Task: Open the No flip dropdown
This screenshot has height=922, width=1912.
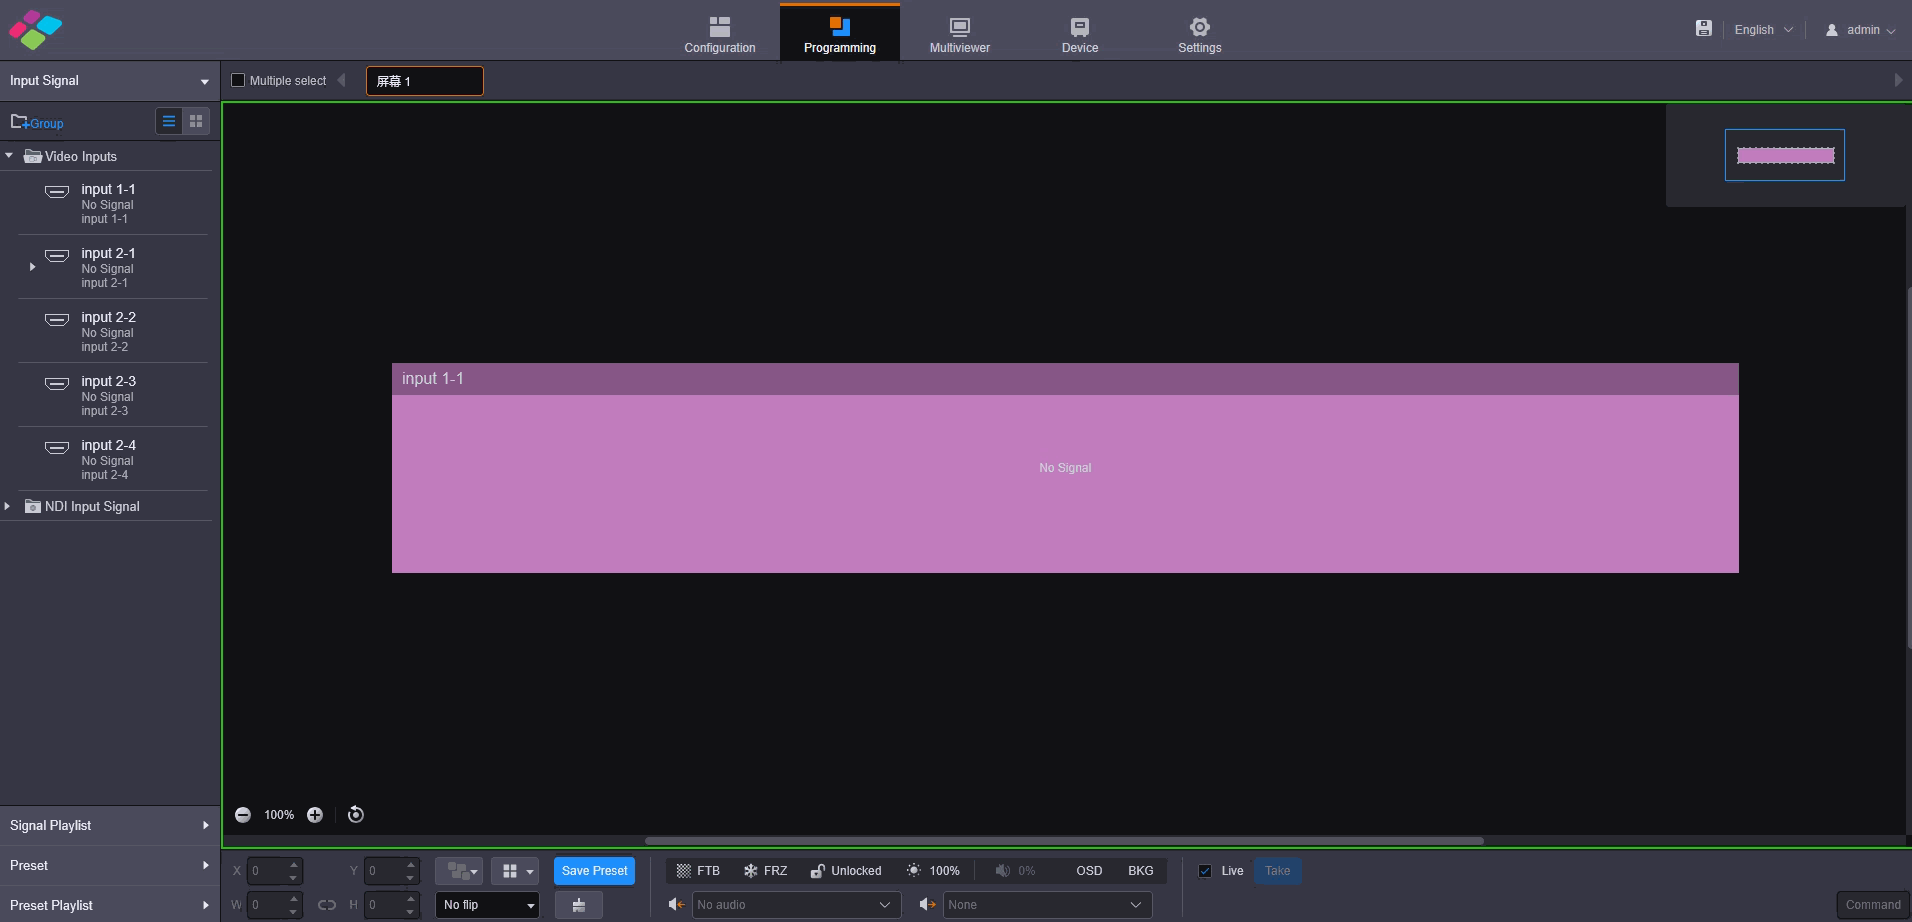Action: (x=488, y=905)
